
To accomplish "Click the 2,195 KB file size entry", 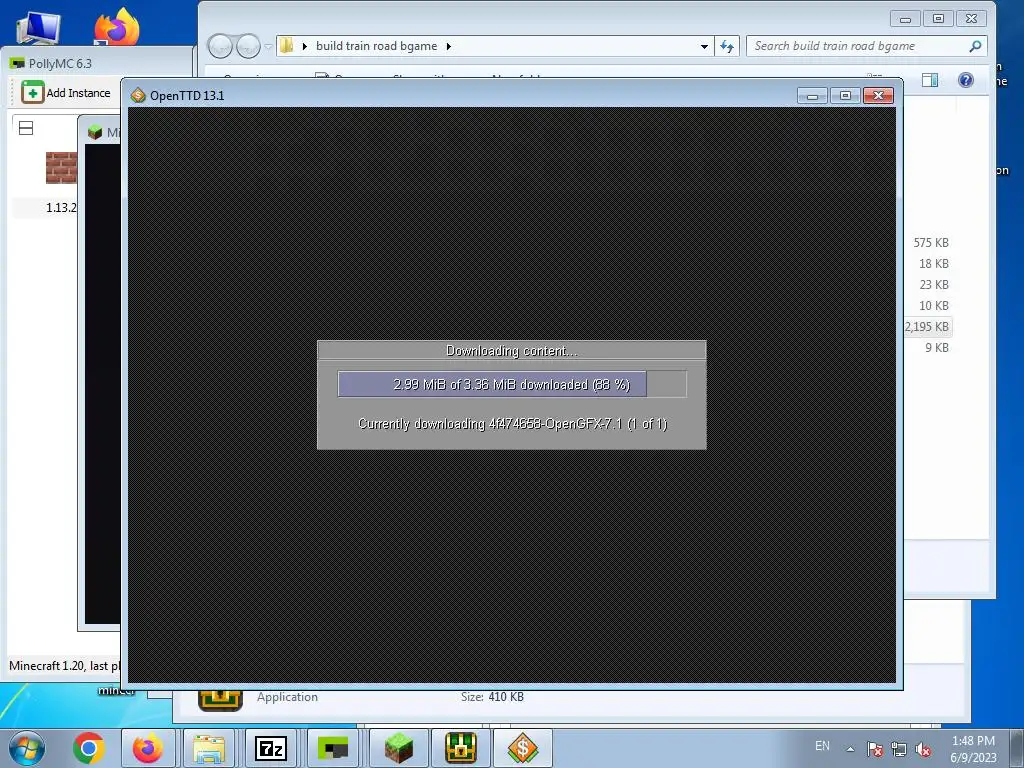I will tap(927, 327).
